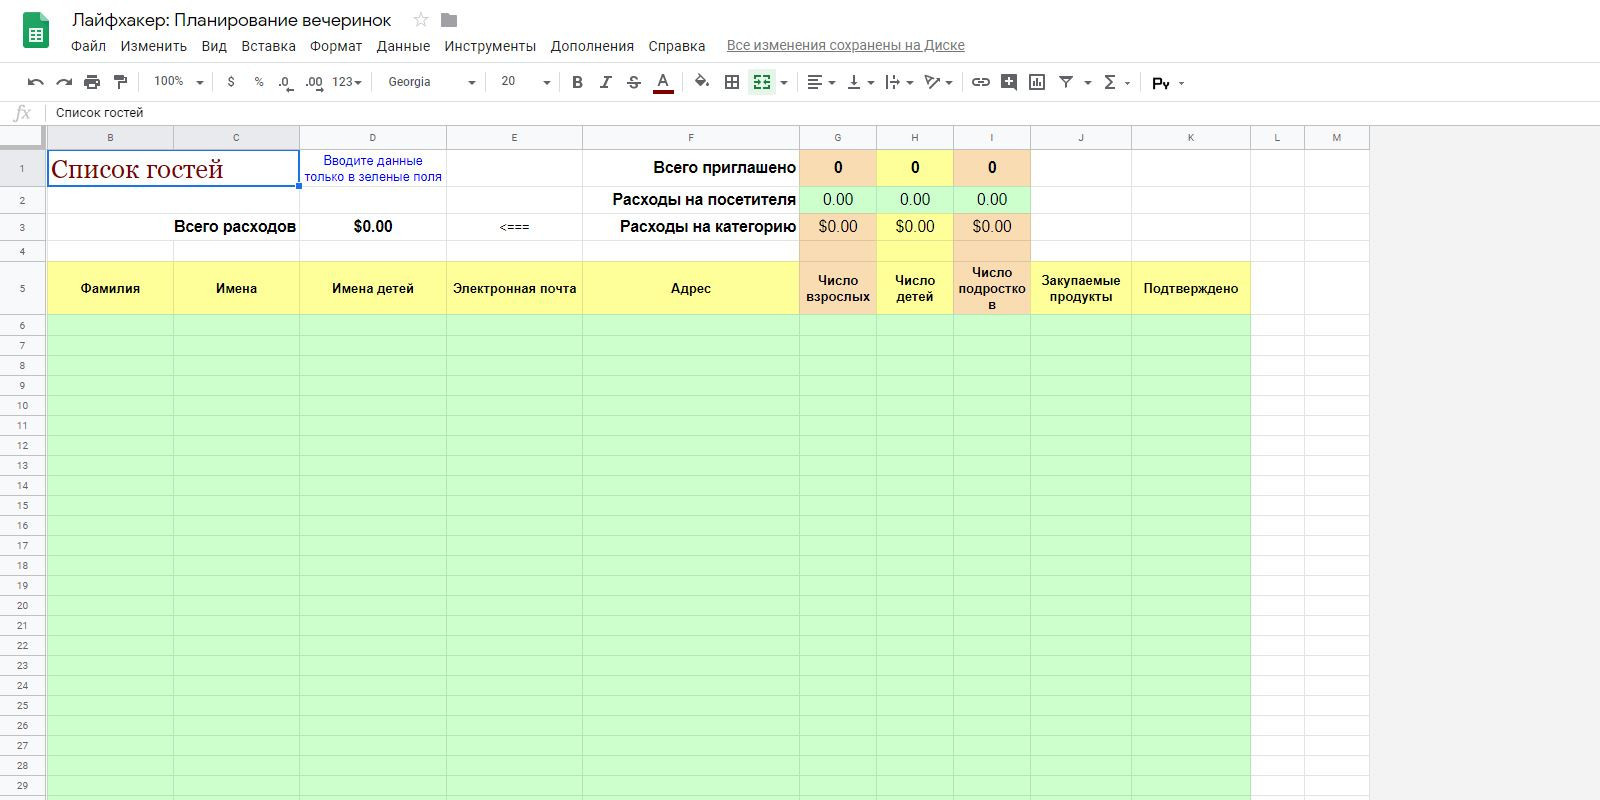Select the 'Фамилия' header cell
The image size is (1600, 800).
[x=110, y=288]
